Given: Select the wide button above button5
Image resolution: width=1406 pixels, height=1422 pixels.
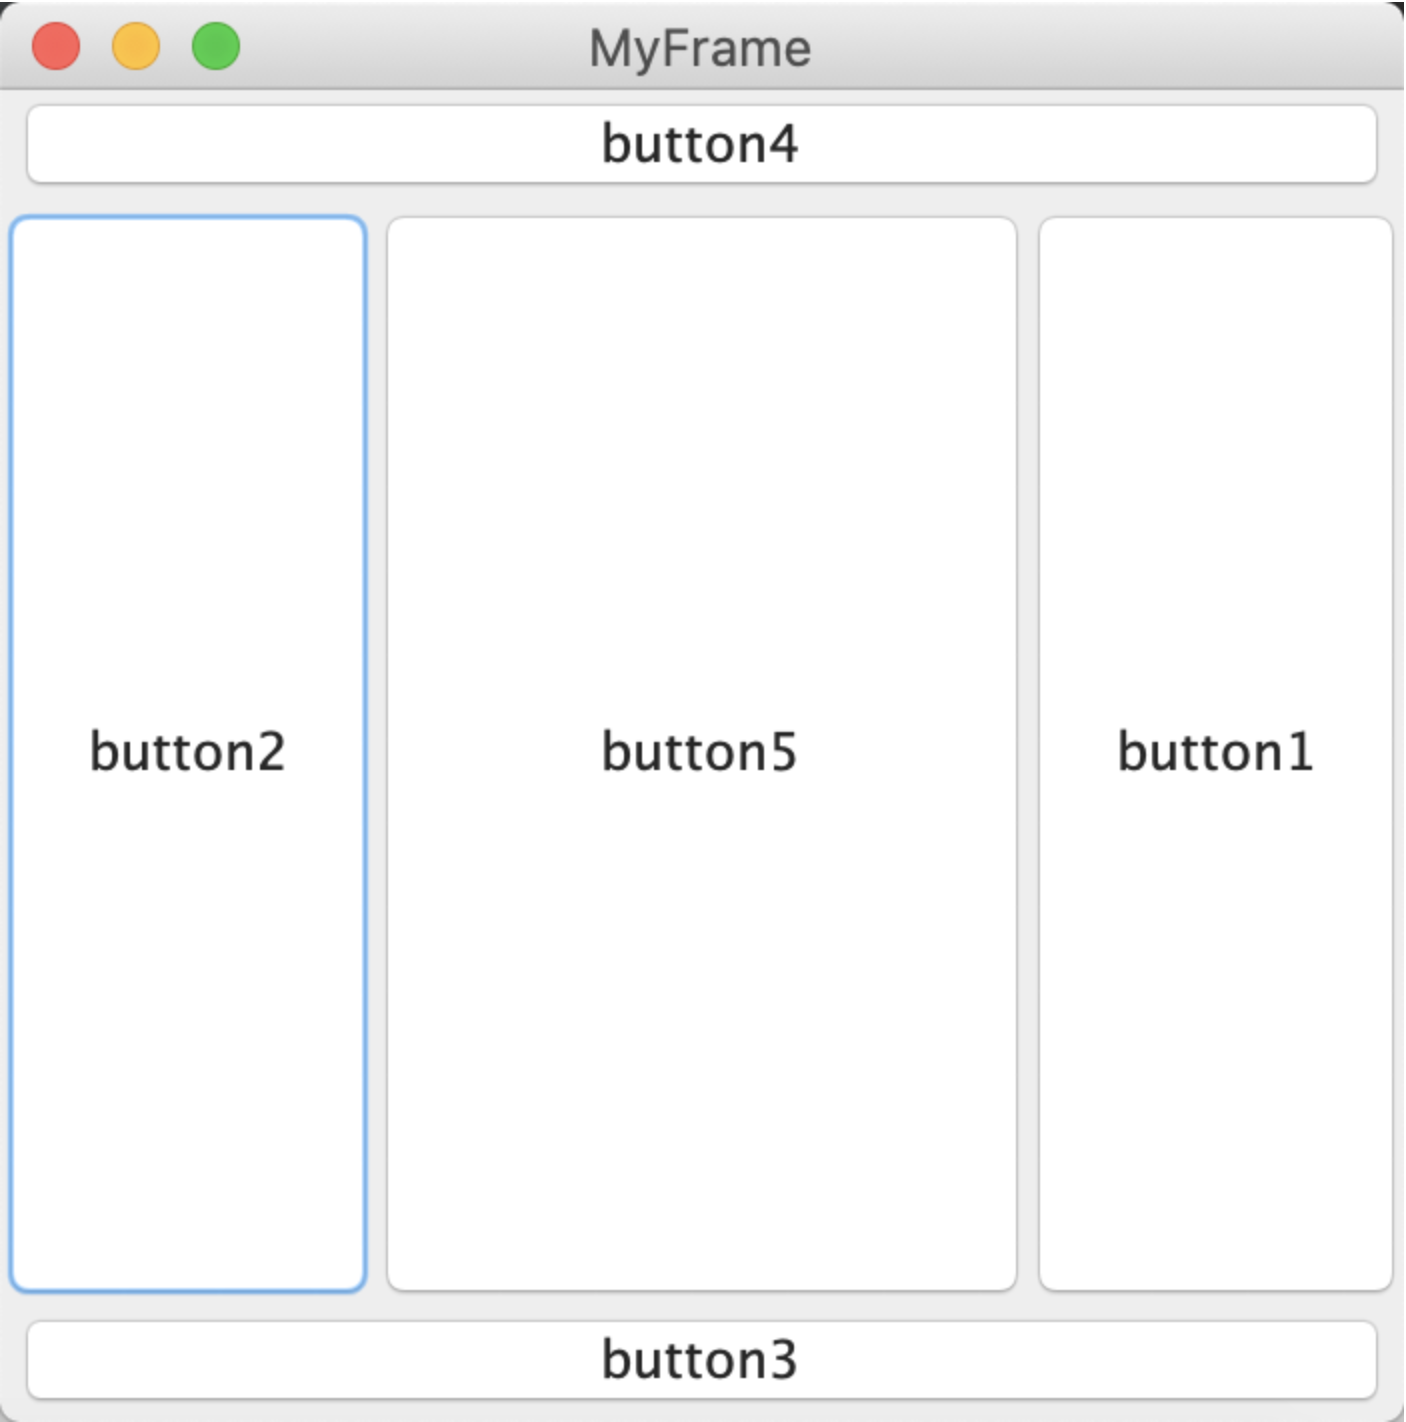Looking at the screenshot, I should (701, 144).
